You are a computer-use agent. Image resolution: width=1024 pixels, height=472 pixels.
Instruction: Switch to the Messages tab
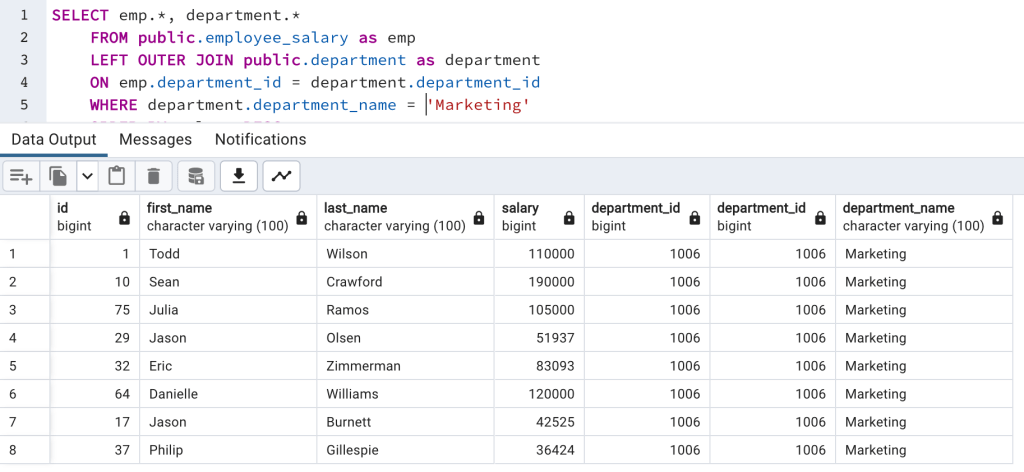[155, 139]
